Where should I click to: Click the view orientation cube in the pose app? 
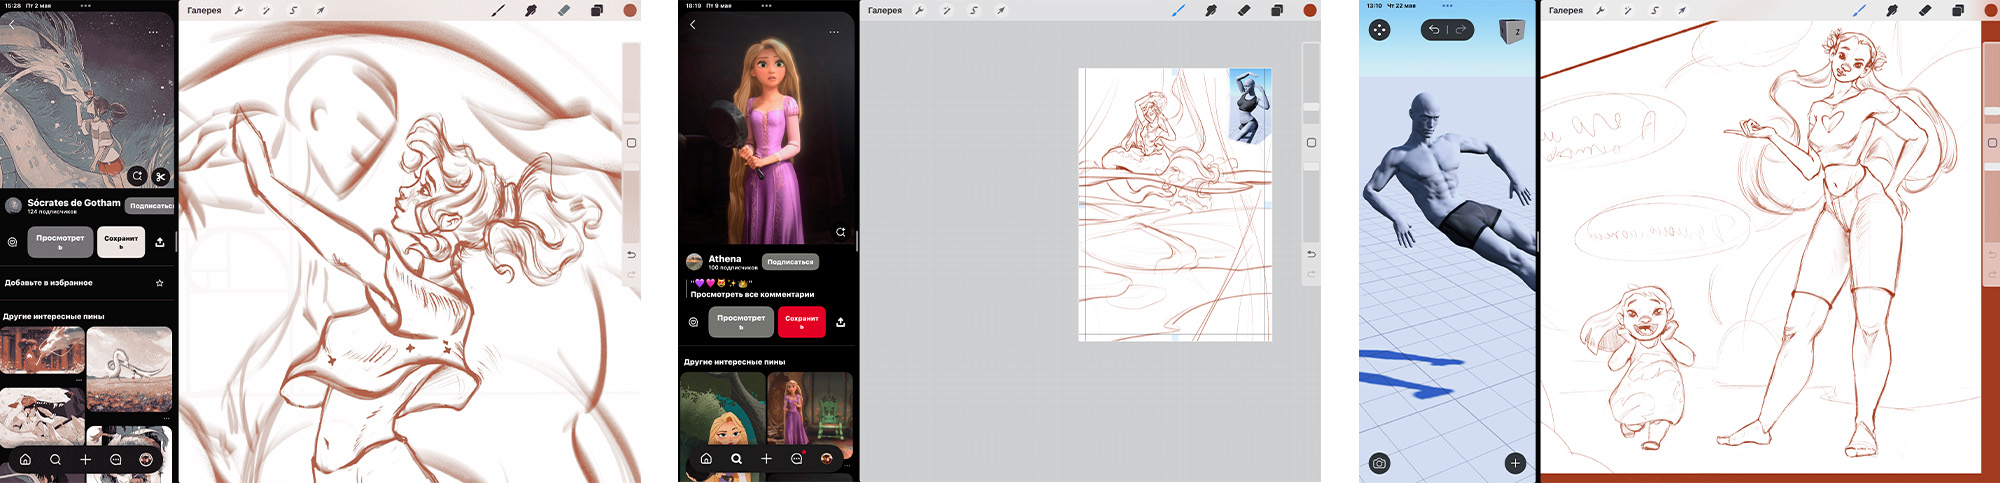tap(1511, 31)
